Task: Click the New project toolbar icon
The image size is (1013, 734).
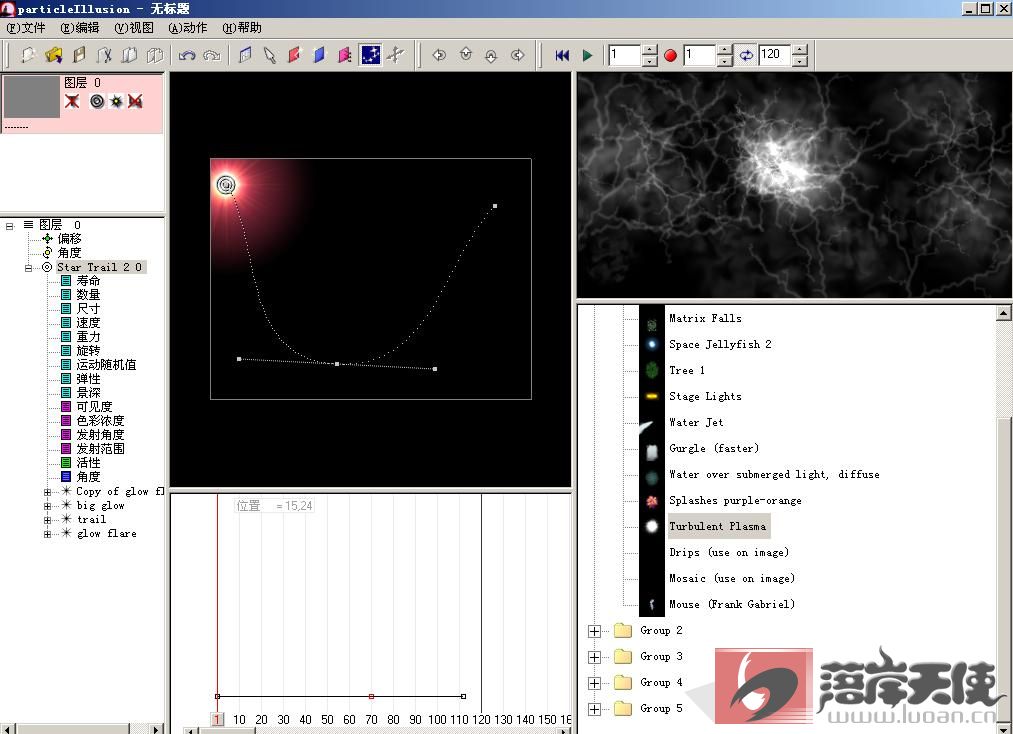Action: [27, 56]
